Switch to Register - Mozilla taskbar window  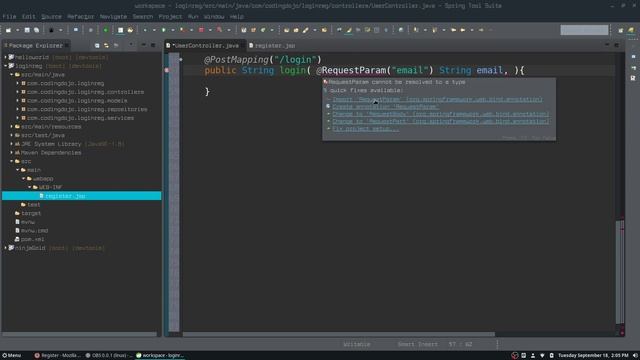tap(58, 356)
